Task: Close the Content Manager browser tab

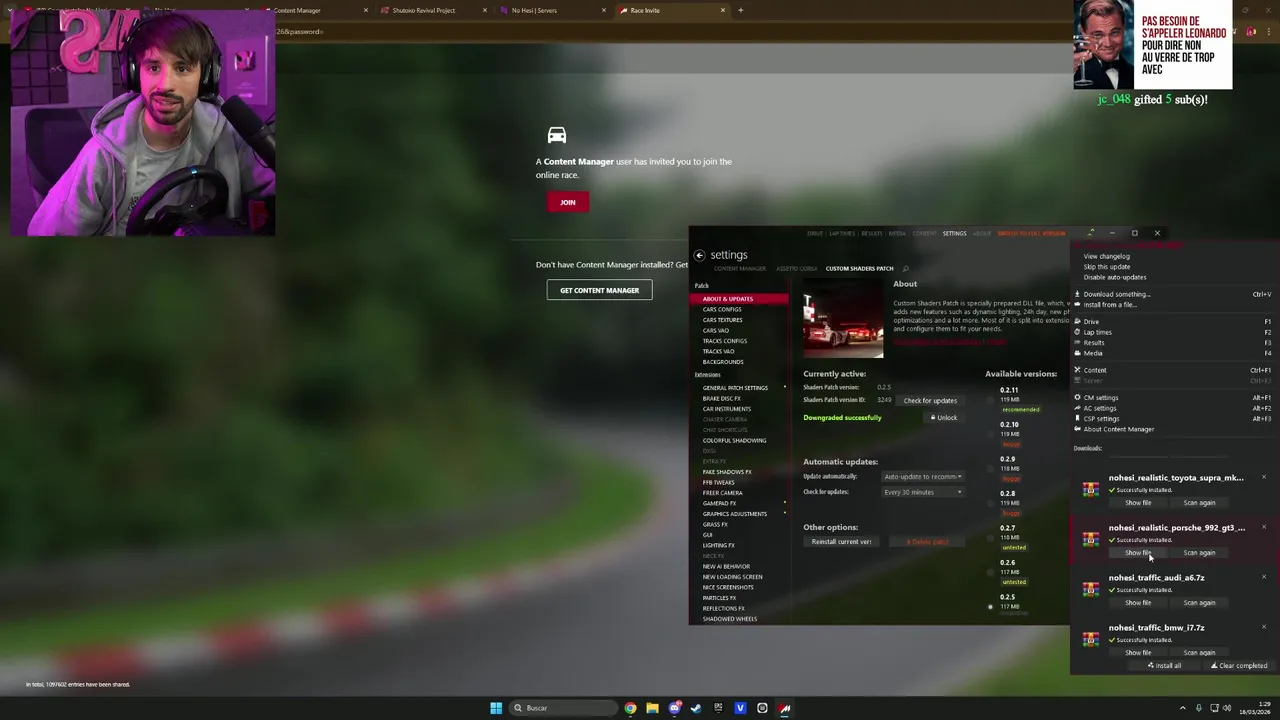Action: pos(366,10)
